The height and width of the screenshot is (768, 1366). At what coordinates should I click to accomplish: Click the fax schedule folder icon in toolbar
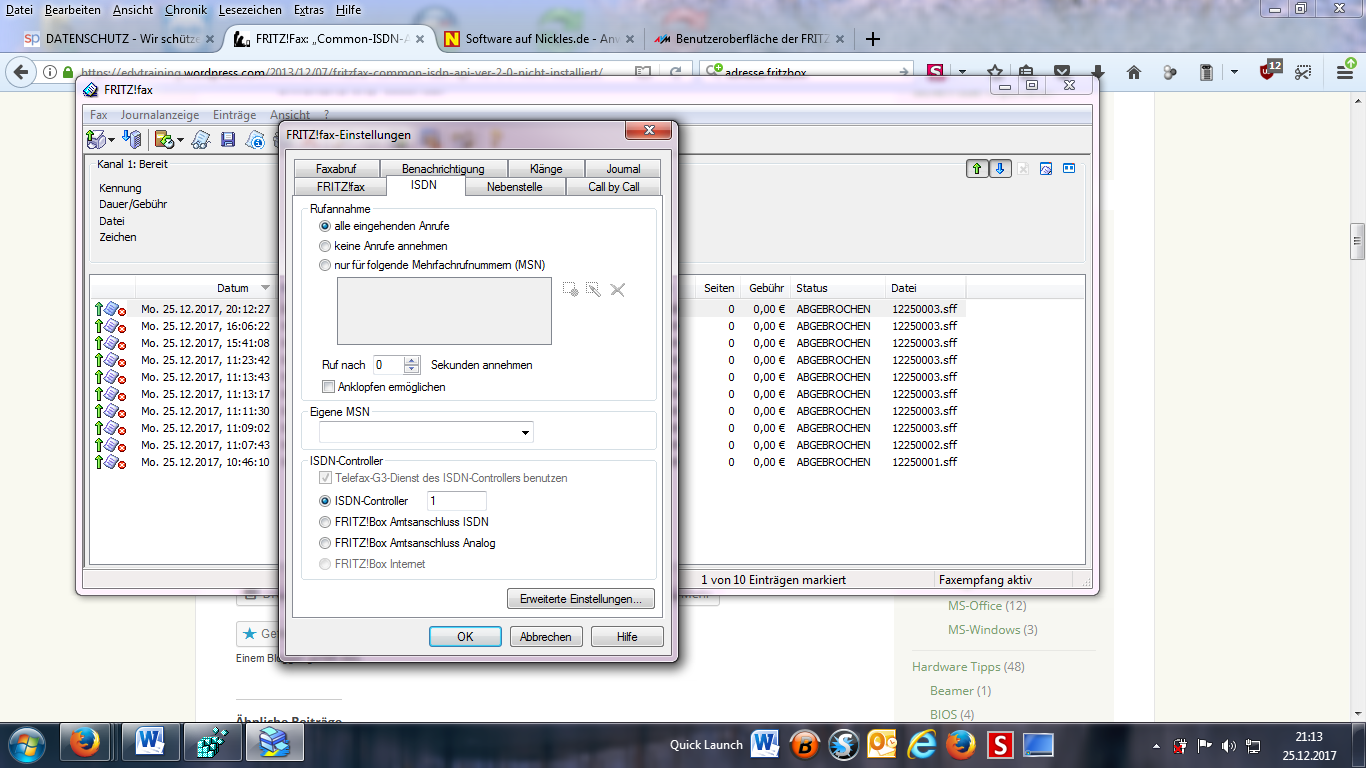coord(164,139)
